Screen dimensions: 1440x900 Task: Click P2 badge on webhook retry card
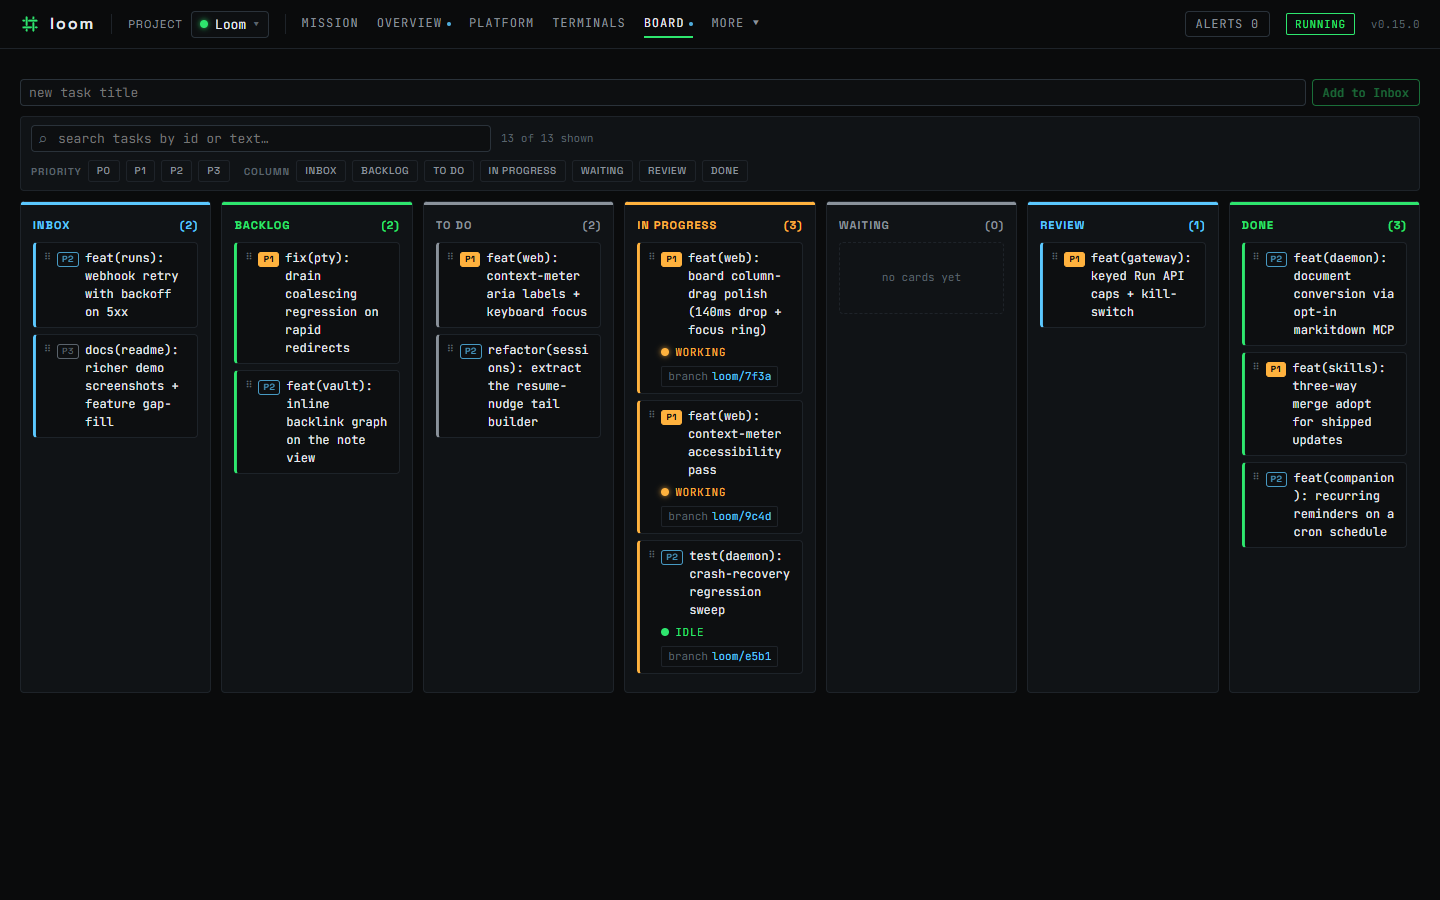pos(68,259)
